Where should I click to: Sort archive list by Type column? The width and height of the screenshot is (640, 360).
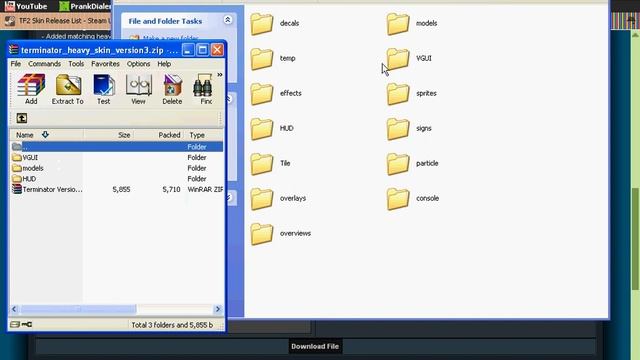tap(204, 135)
